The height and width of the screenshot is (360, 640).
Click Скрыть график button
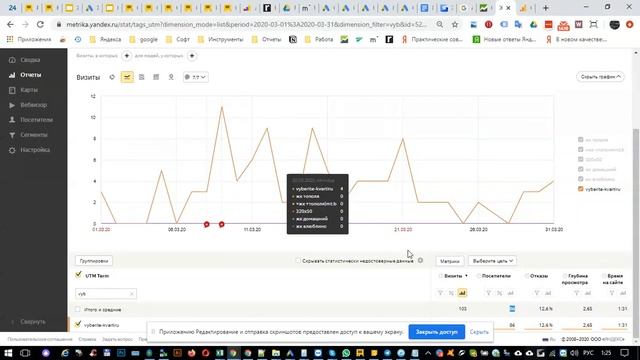coord(600,77)
